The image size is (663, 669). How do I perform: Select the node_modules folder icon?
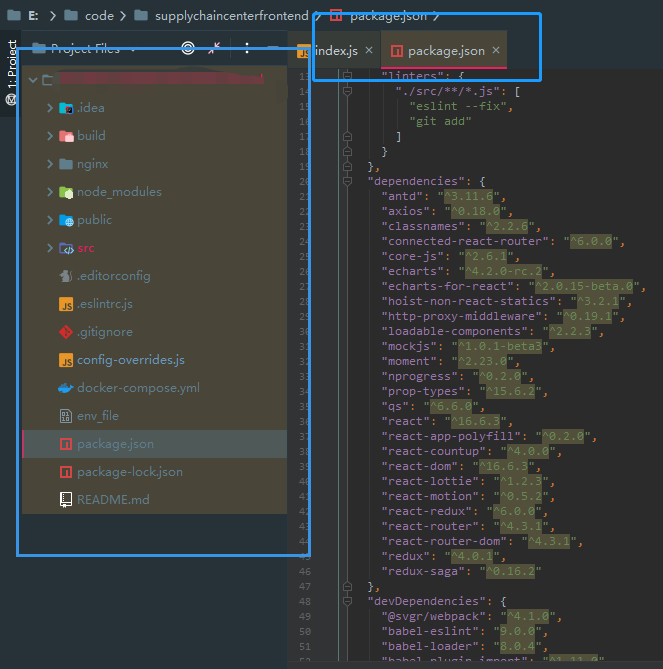coord(66,192)
